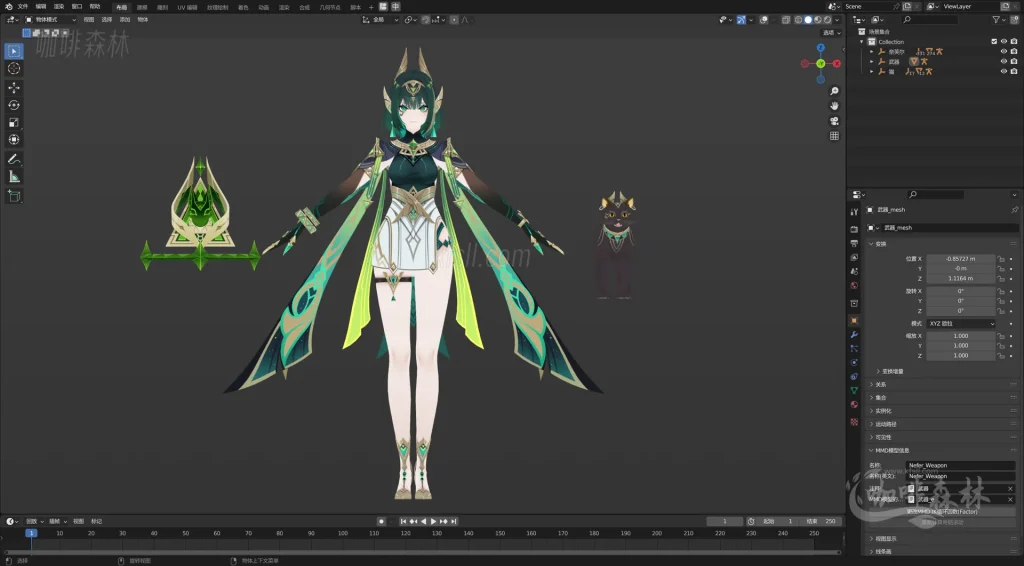1024x566 pixels.
Task: Open the Texture properties checker tab
Action: pyautogui.click(x=854, y=422)
